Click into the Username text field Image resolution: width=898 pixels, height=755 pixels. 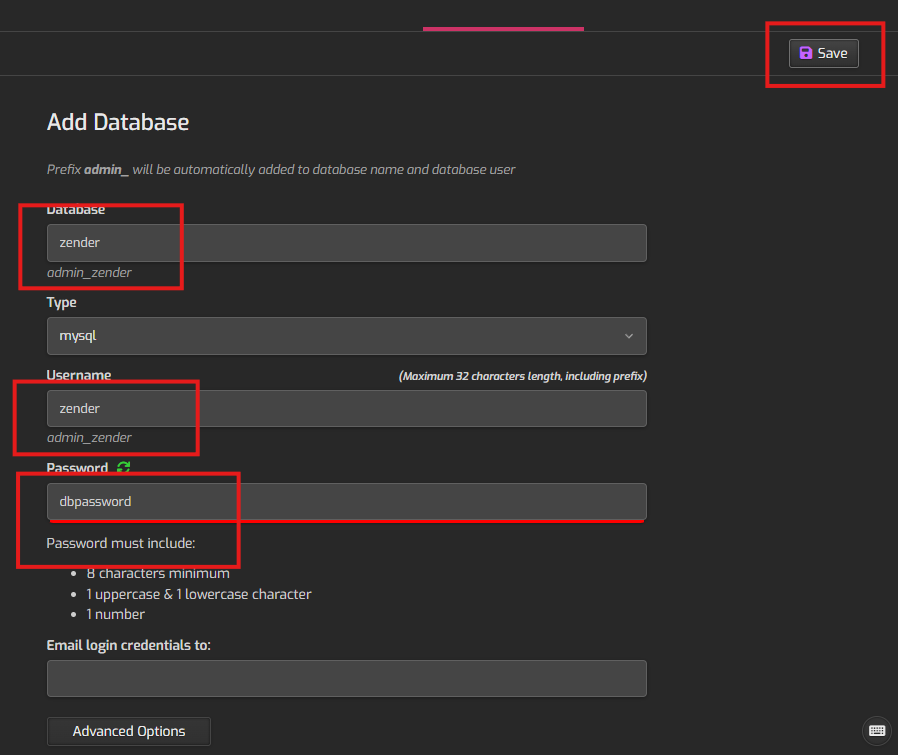pos(346,408)
